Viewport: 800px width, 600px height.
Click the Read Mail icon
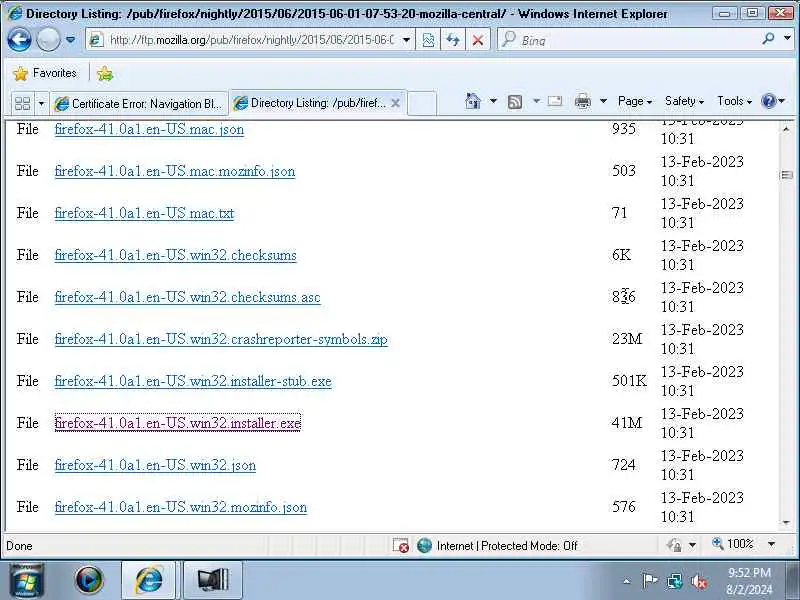[x=555, y=101]
